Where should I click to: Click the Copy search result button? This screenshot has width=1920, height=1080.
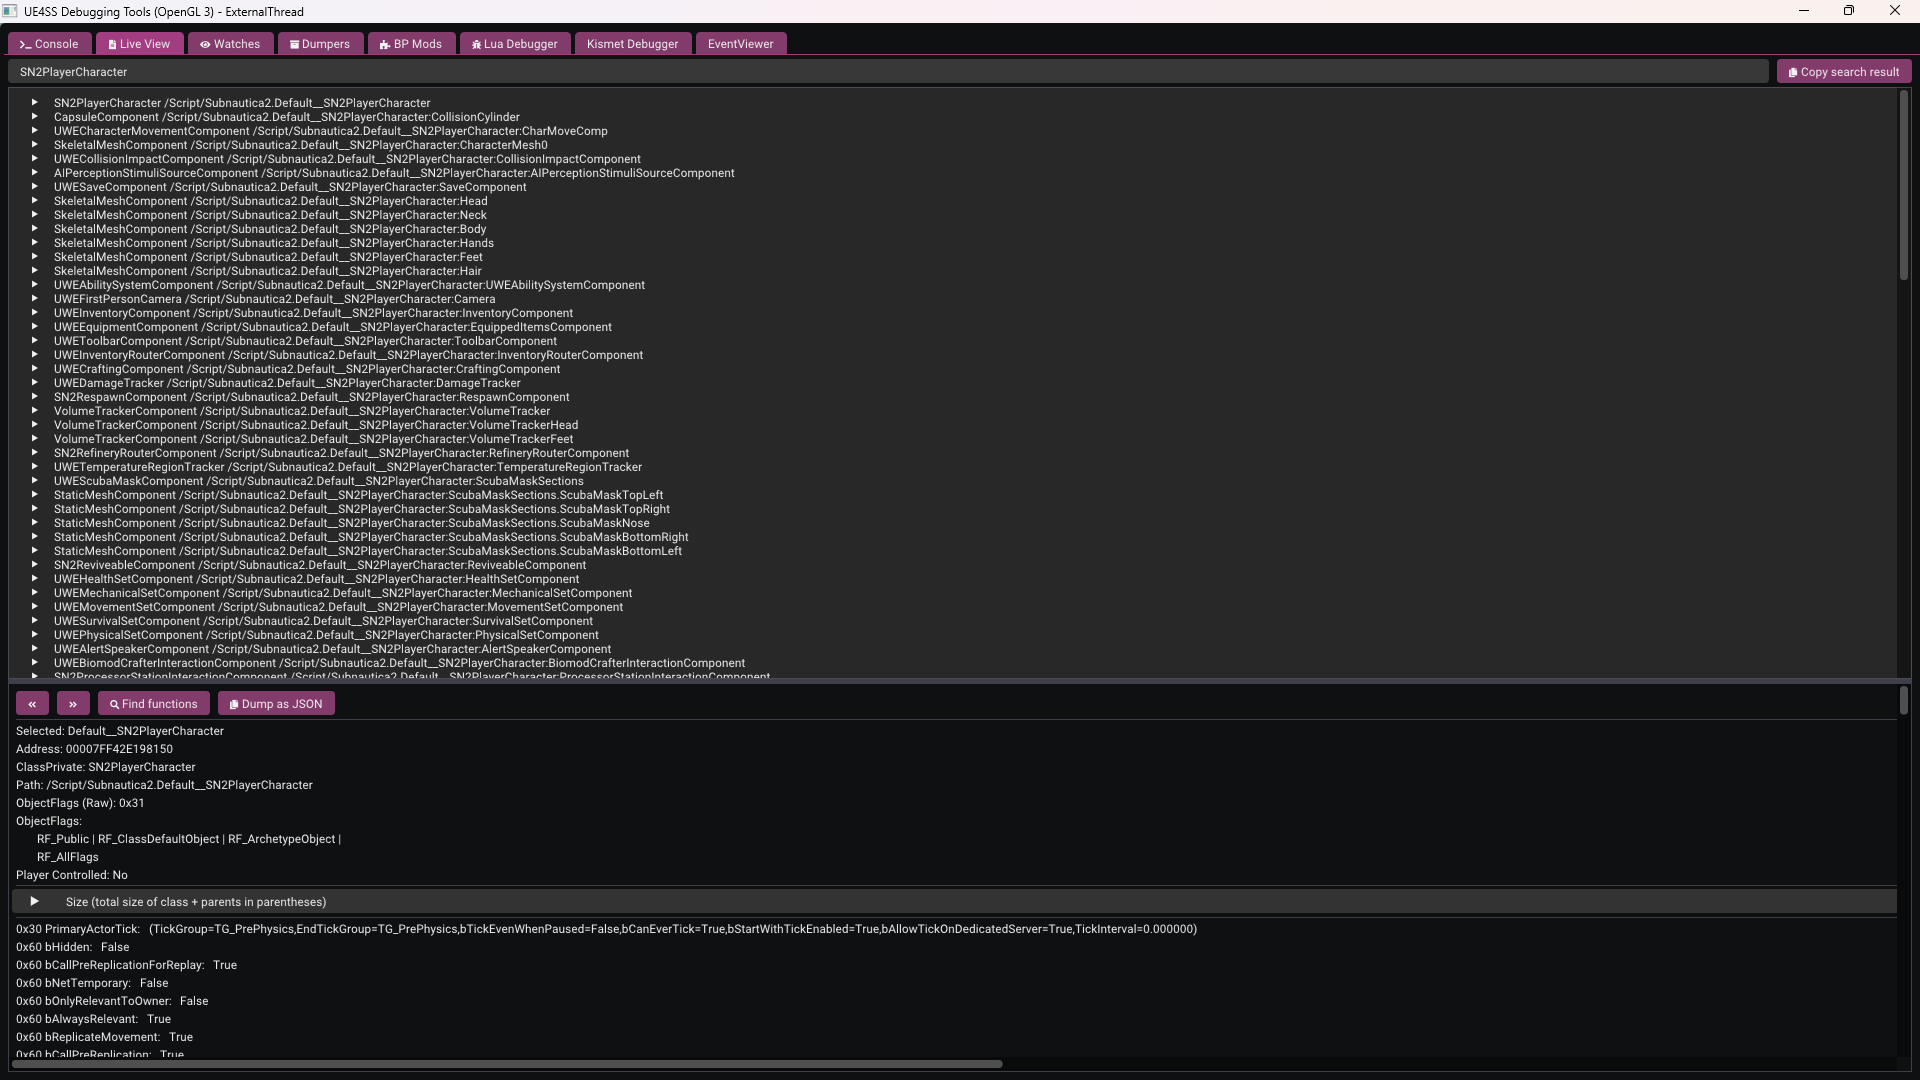(1844, 72)
